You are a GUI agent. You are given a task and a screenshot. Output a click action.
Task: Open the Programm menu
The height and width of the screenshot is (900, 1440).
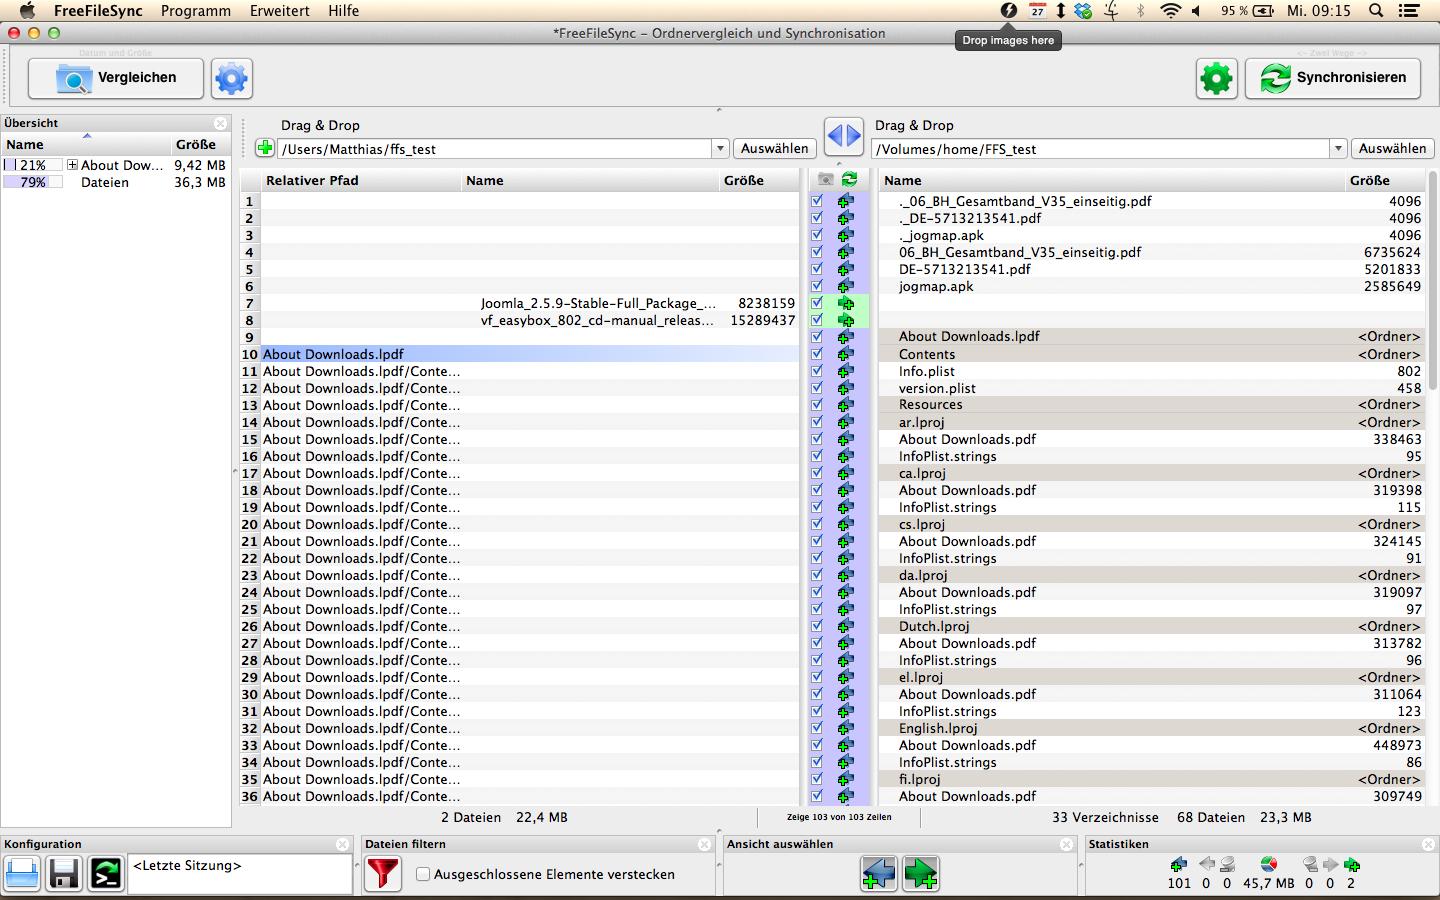(x=196, y=11)
